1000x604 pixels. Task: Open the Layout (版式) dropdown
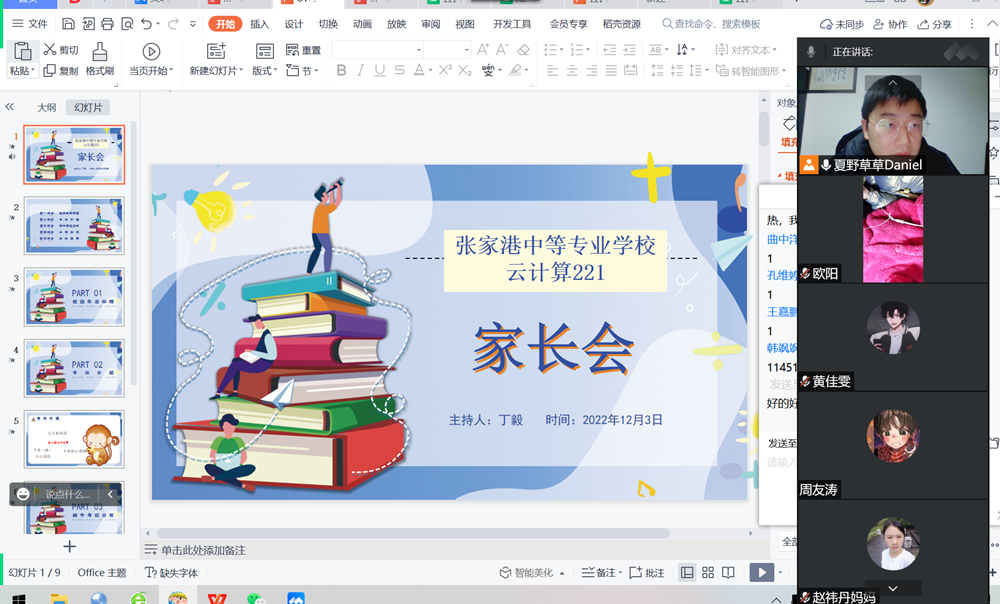[264, 71]
